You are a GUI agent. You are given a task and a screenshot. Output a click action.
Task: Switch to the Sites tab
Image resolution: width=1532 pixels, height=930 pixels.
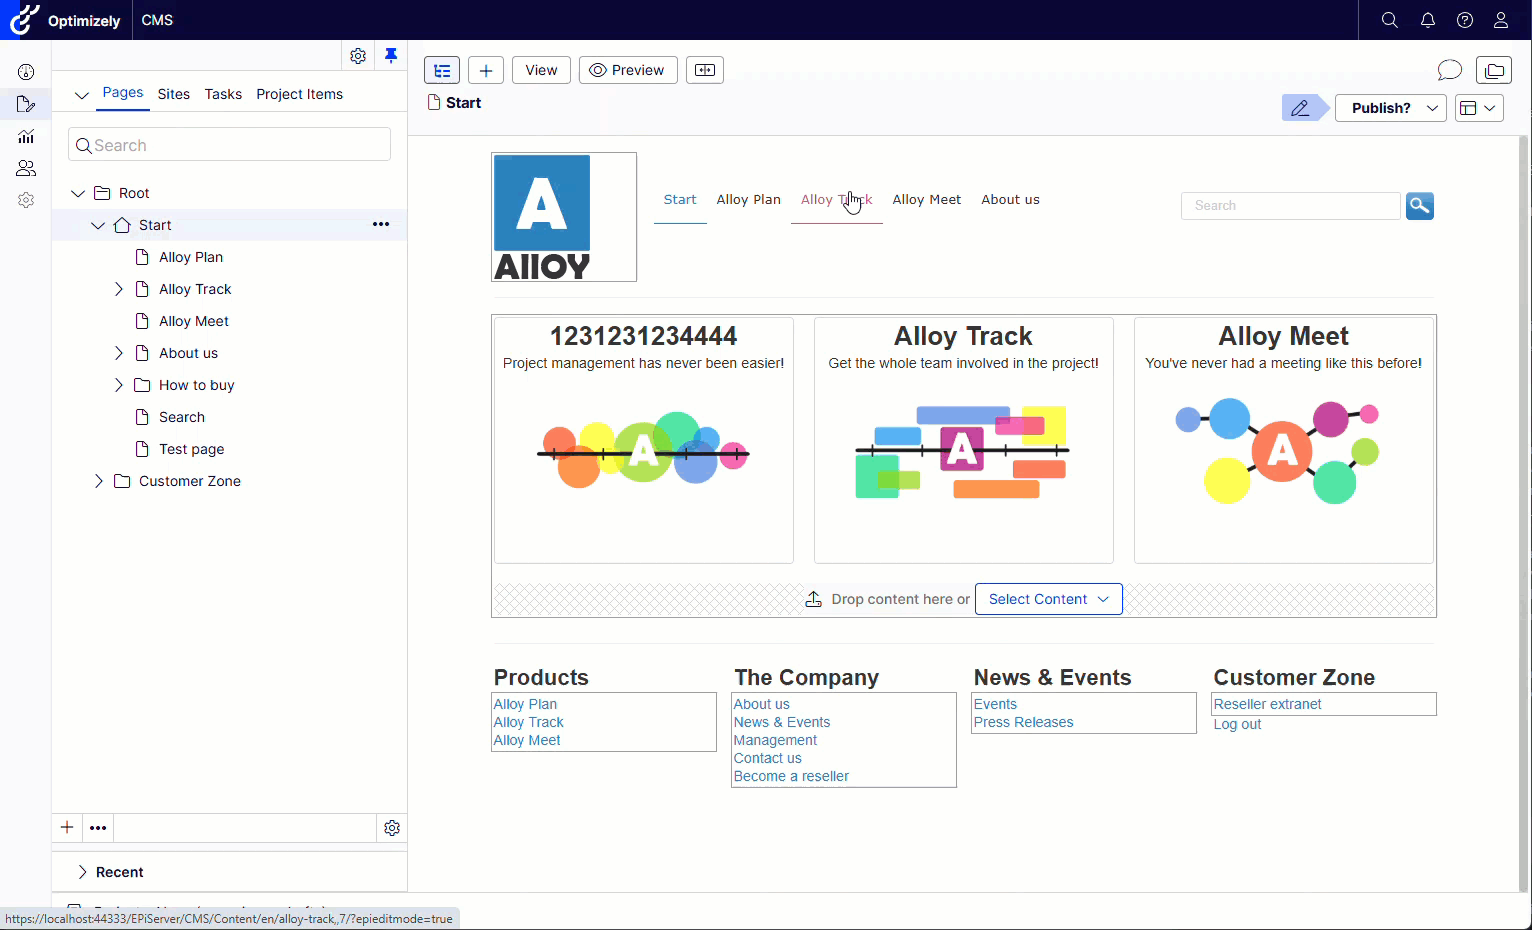(174, 94)
